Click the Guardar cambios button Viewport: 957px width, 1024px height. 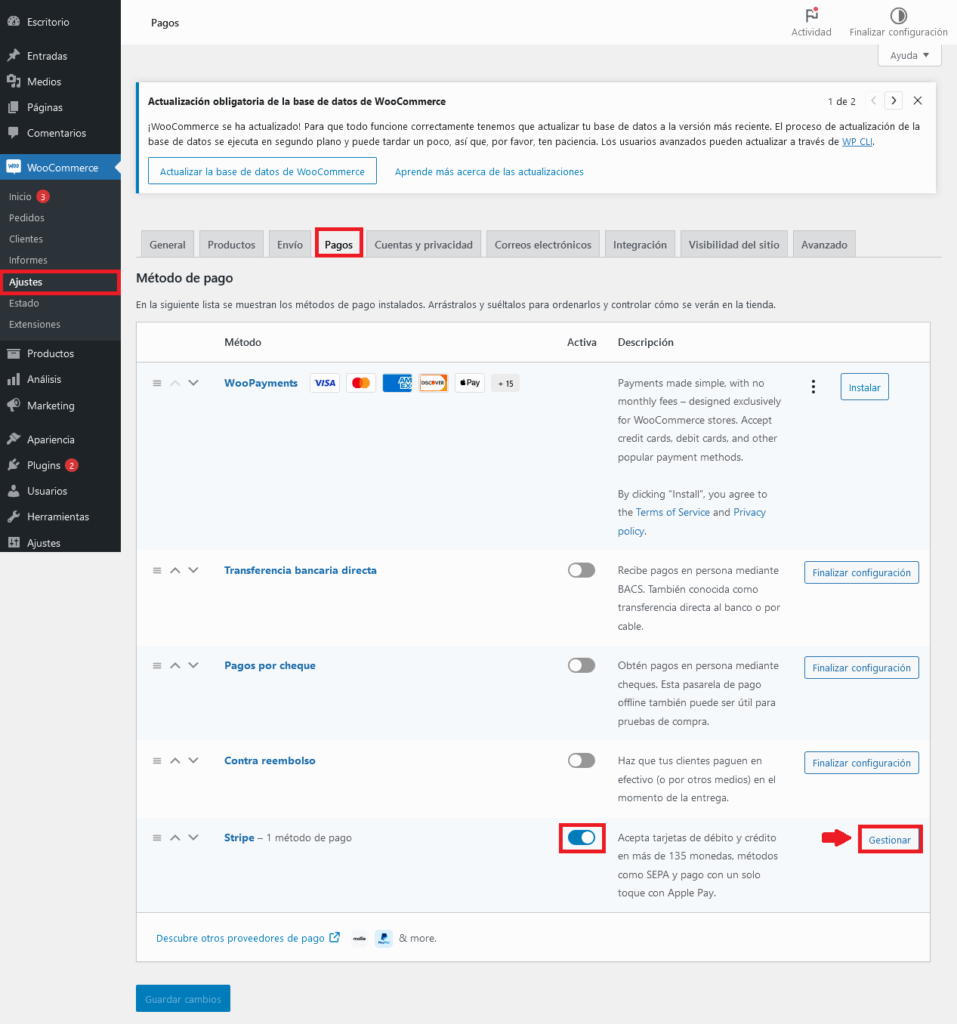click(182, 997)
